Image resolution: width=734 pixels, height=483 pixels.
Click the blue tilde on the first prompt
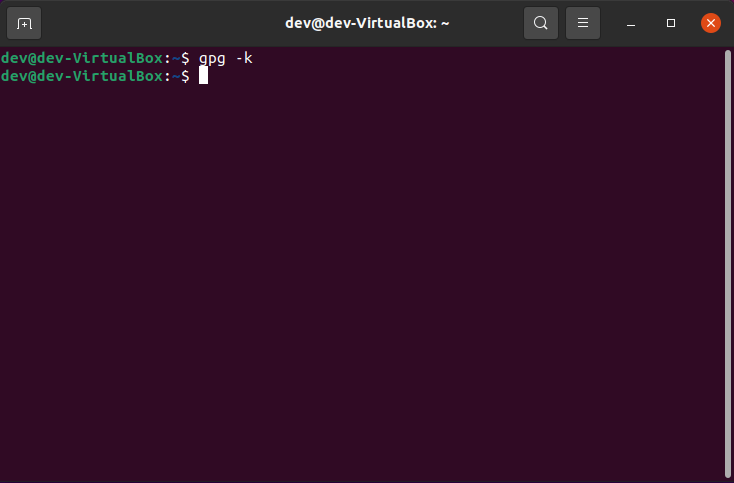175,58
